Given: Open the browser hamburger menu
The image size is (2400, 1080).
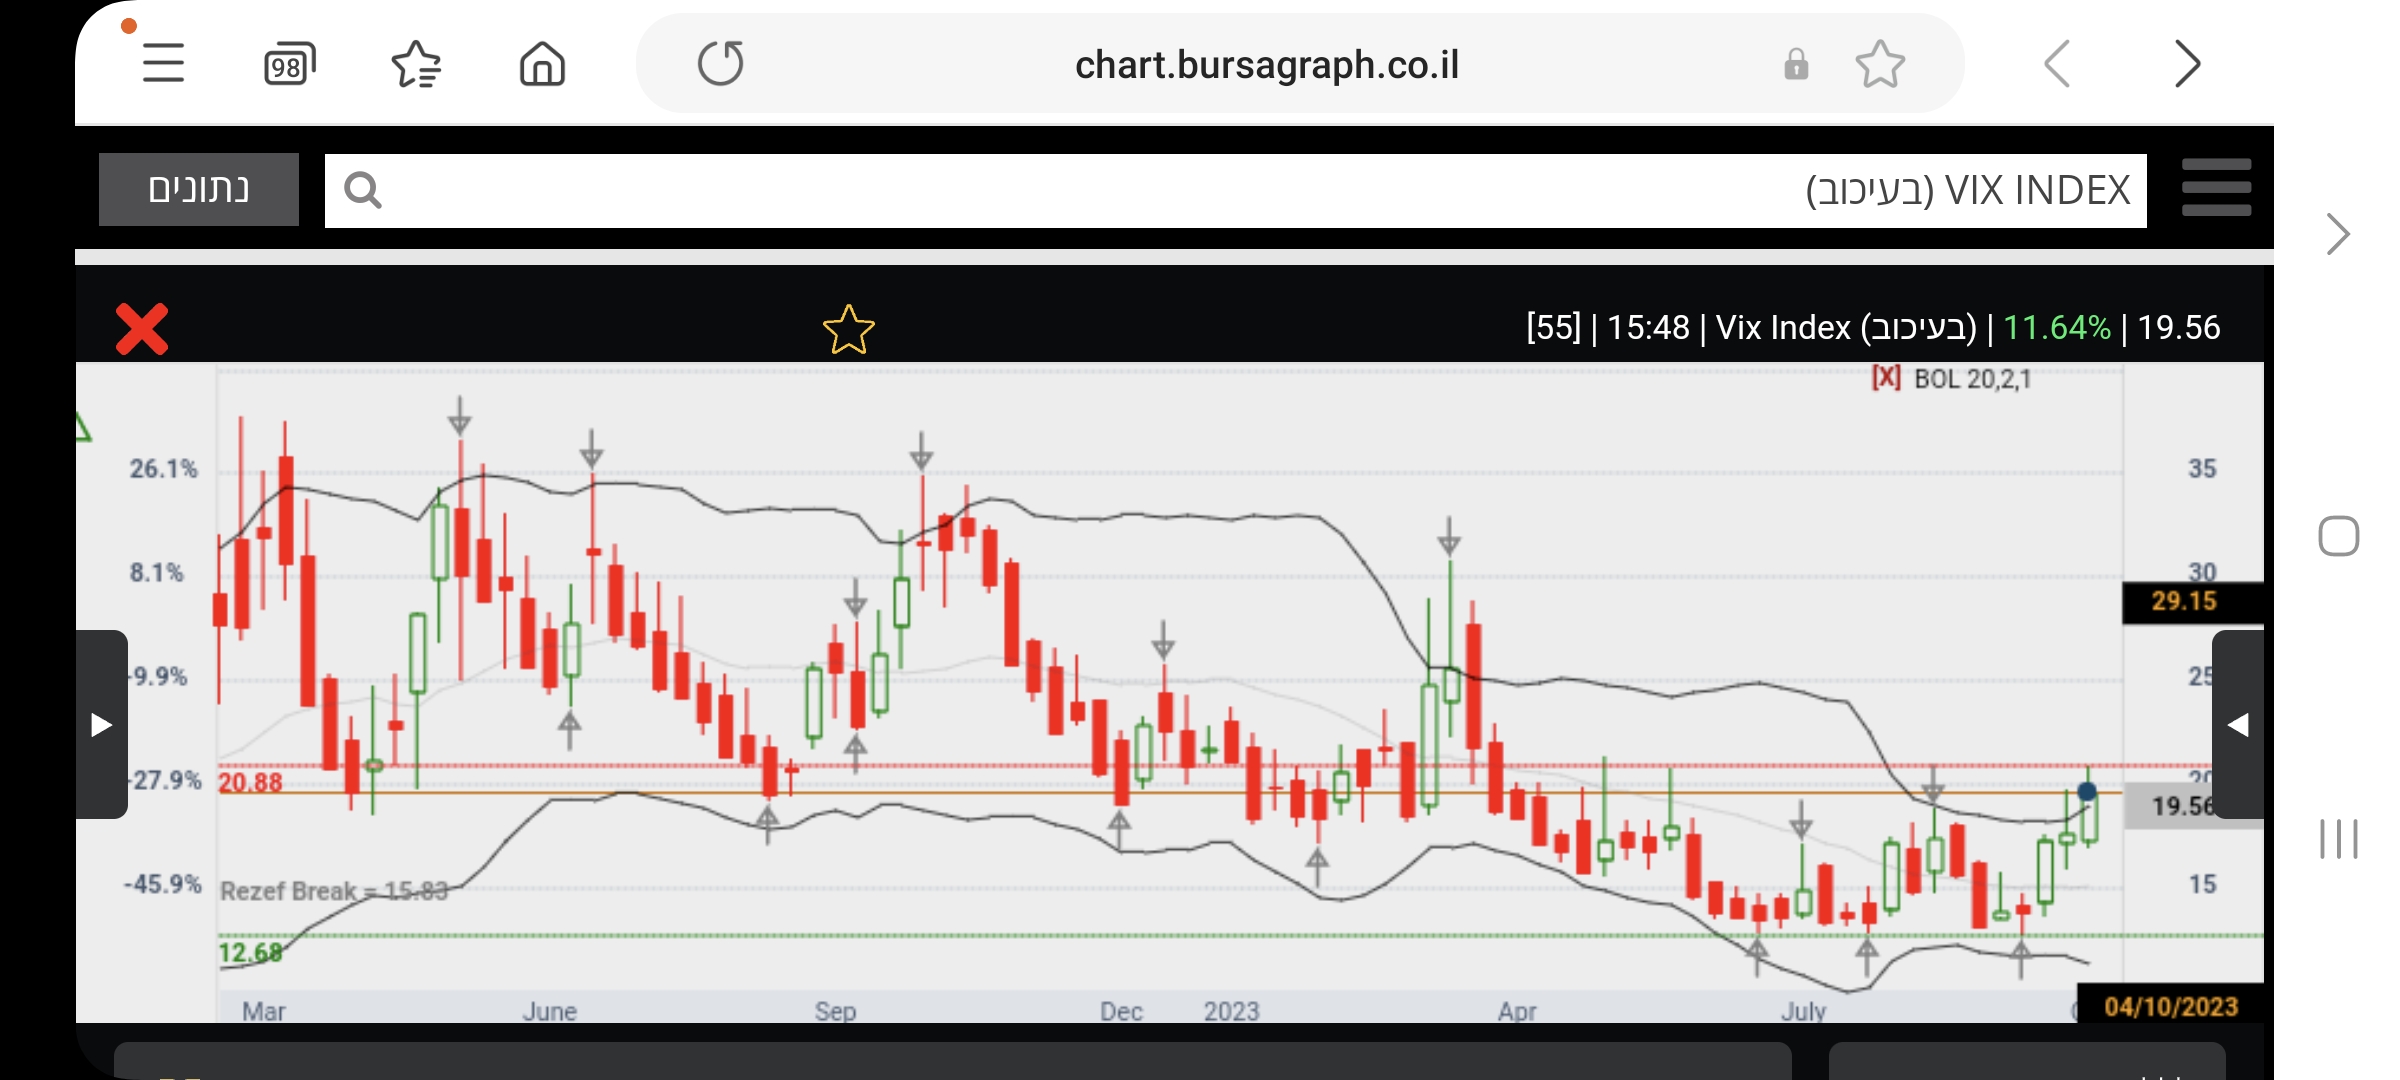Looking at the screenshot, I should 163,64.
